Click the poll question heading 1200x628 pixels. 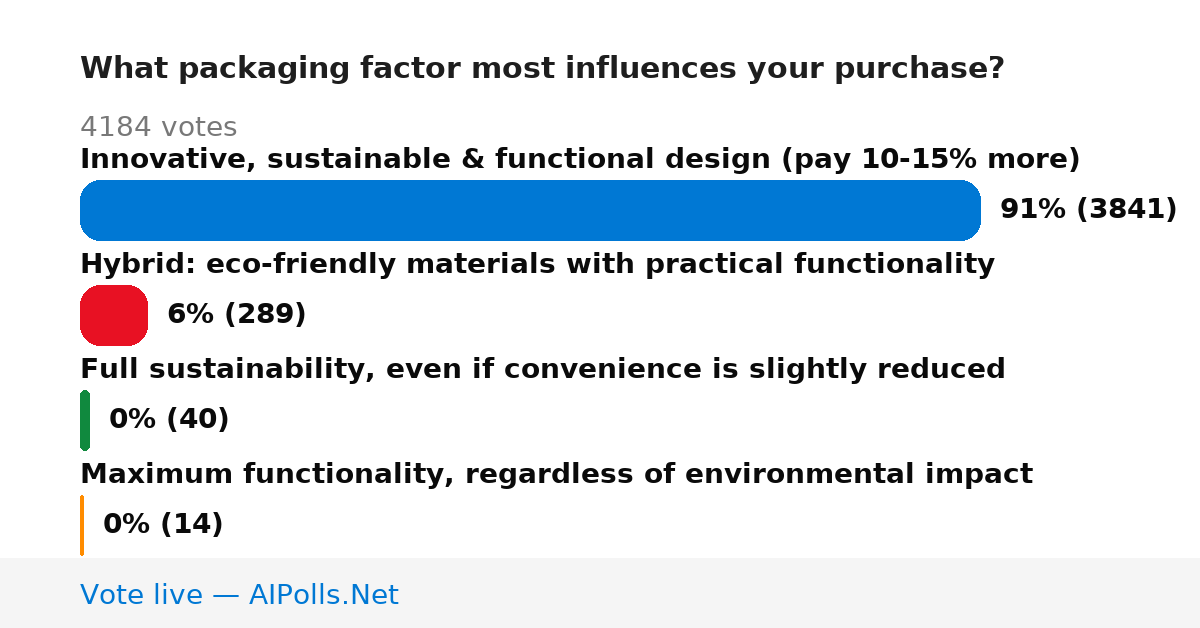pyautogui.click(x=542, y=69)
